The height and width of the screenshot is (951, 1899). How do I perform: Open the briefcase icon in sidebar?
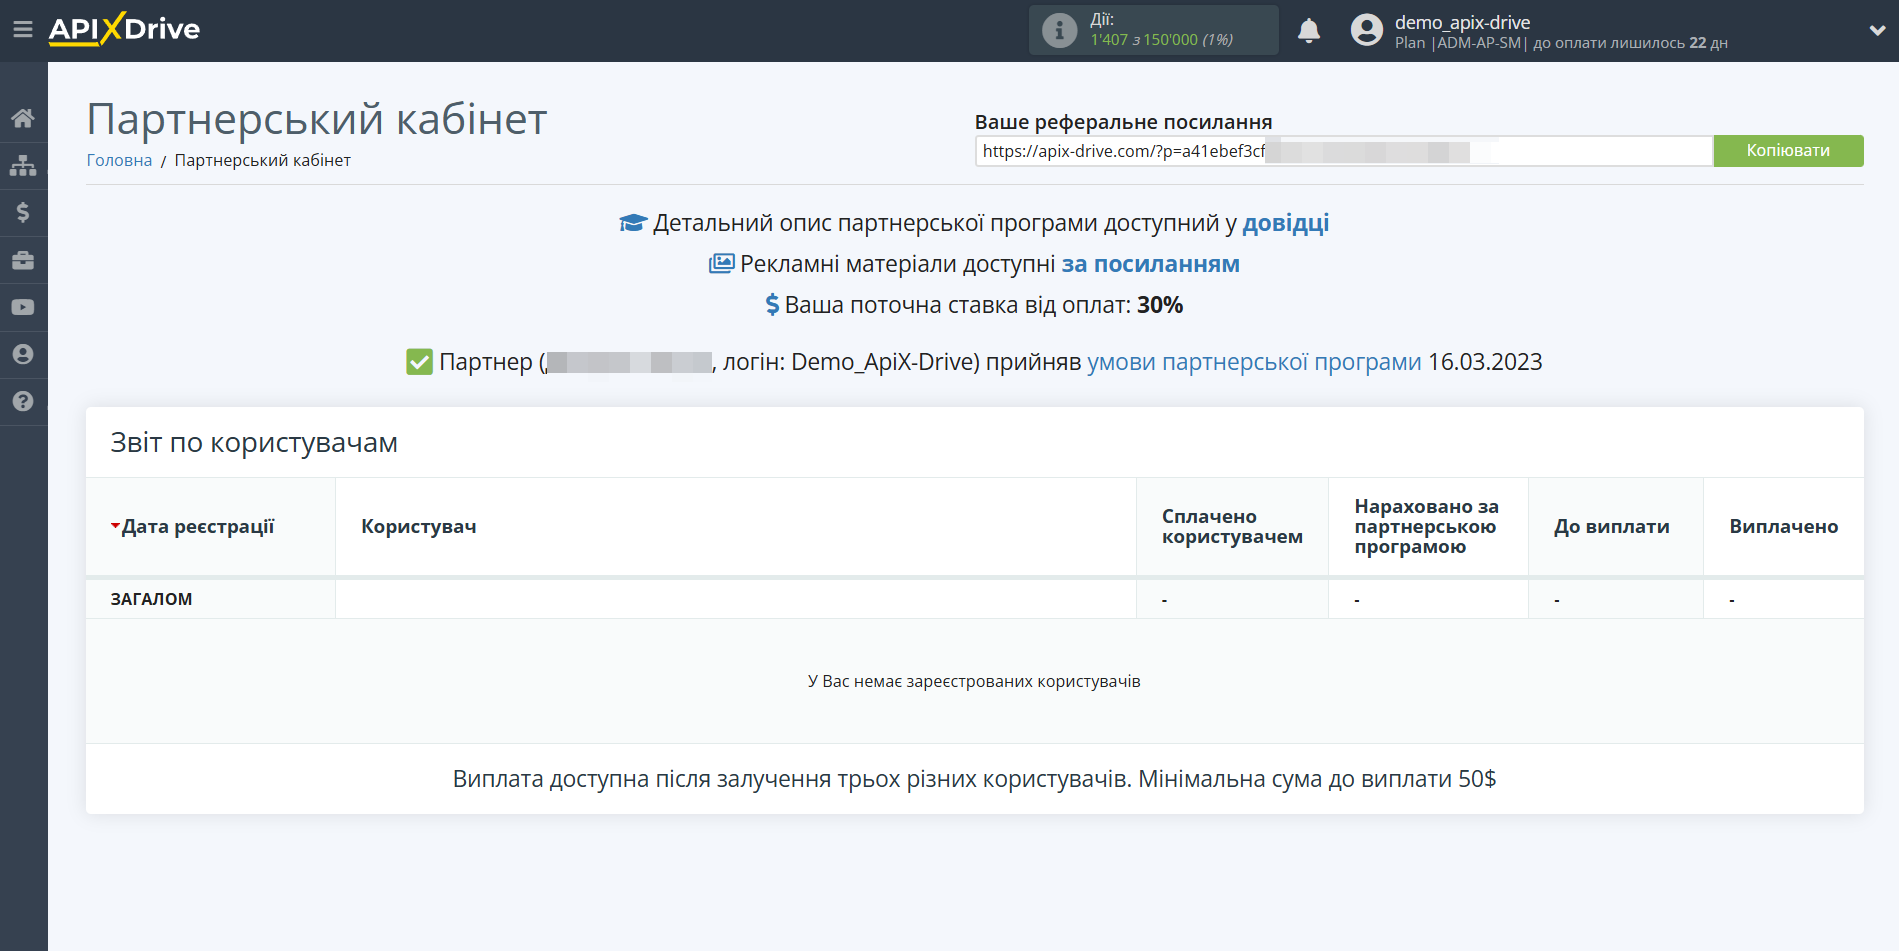23,260
